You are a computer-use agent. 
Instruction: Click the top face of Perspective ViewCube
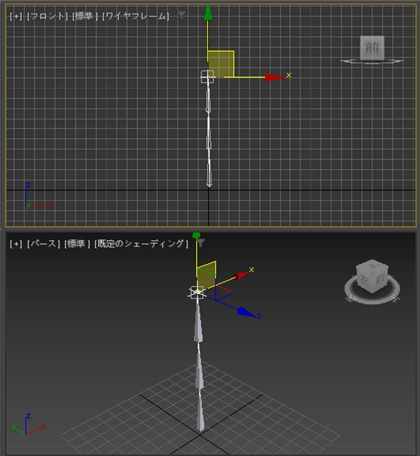(373, 265)
